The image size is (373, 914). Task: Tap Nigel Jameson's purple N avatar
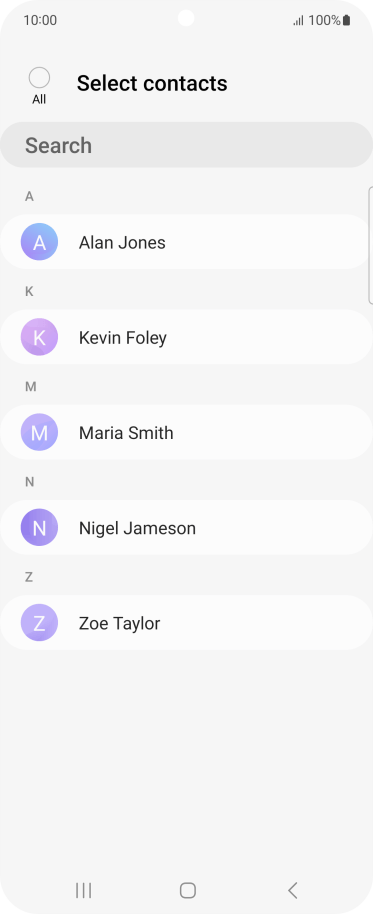point(39,528)
